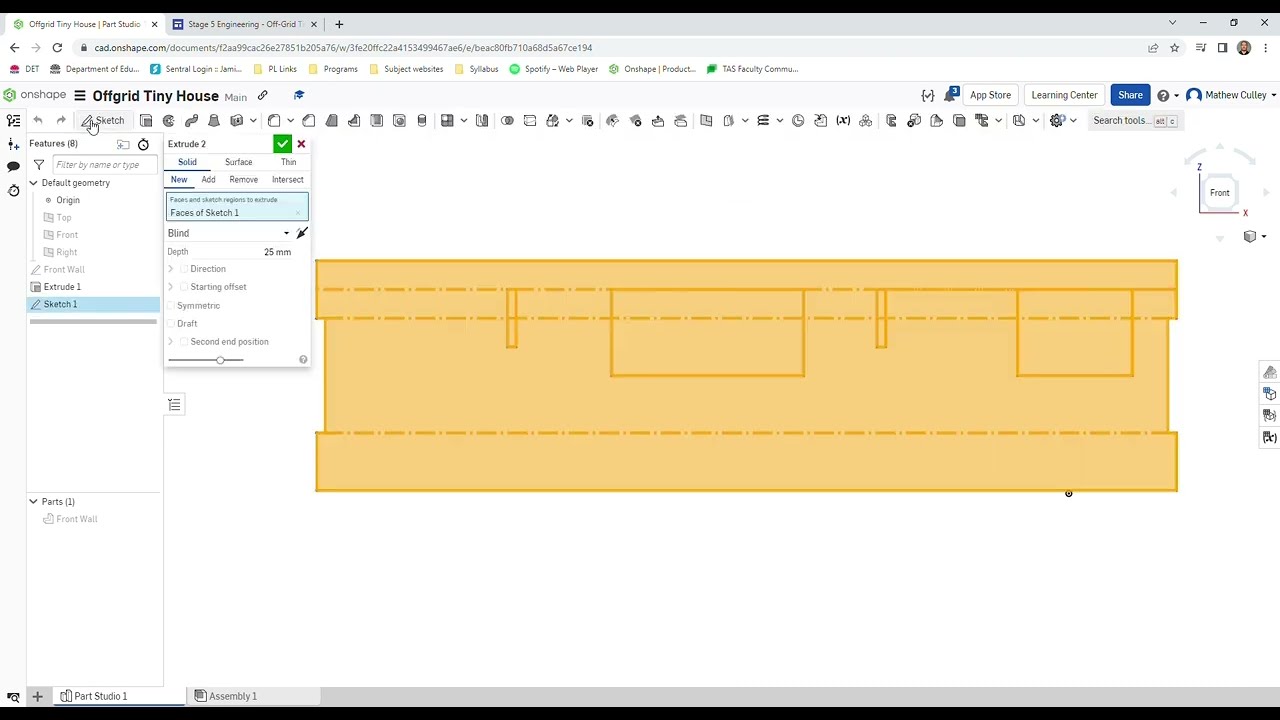Click the Filter by name or type field
Image resolution: width=1280 pixels, height=720 pixels.
(x=105, y=165)
